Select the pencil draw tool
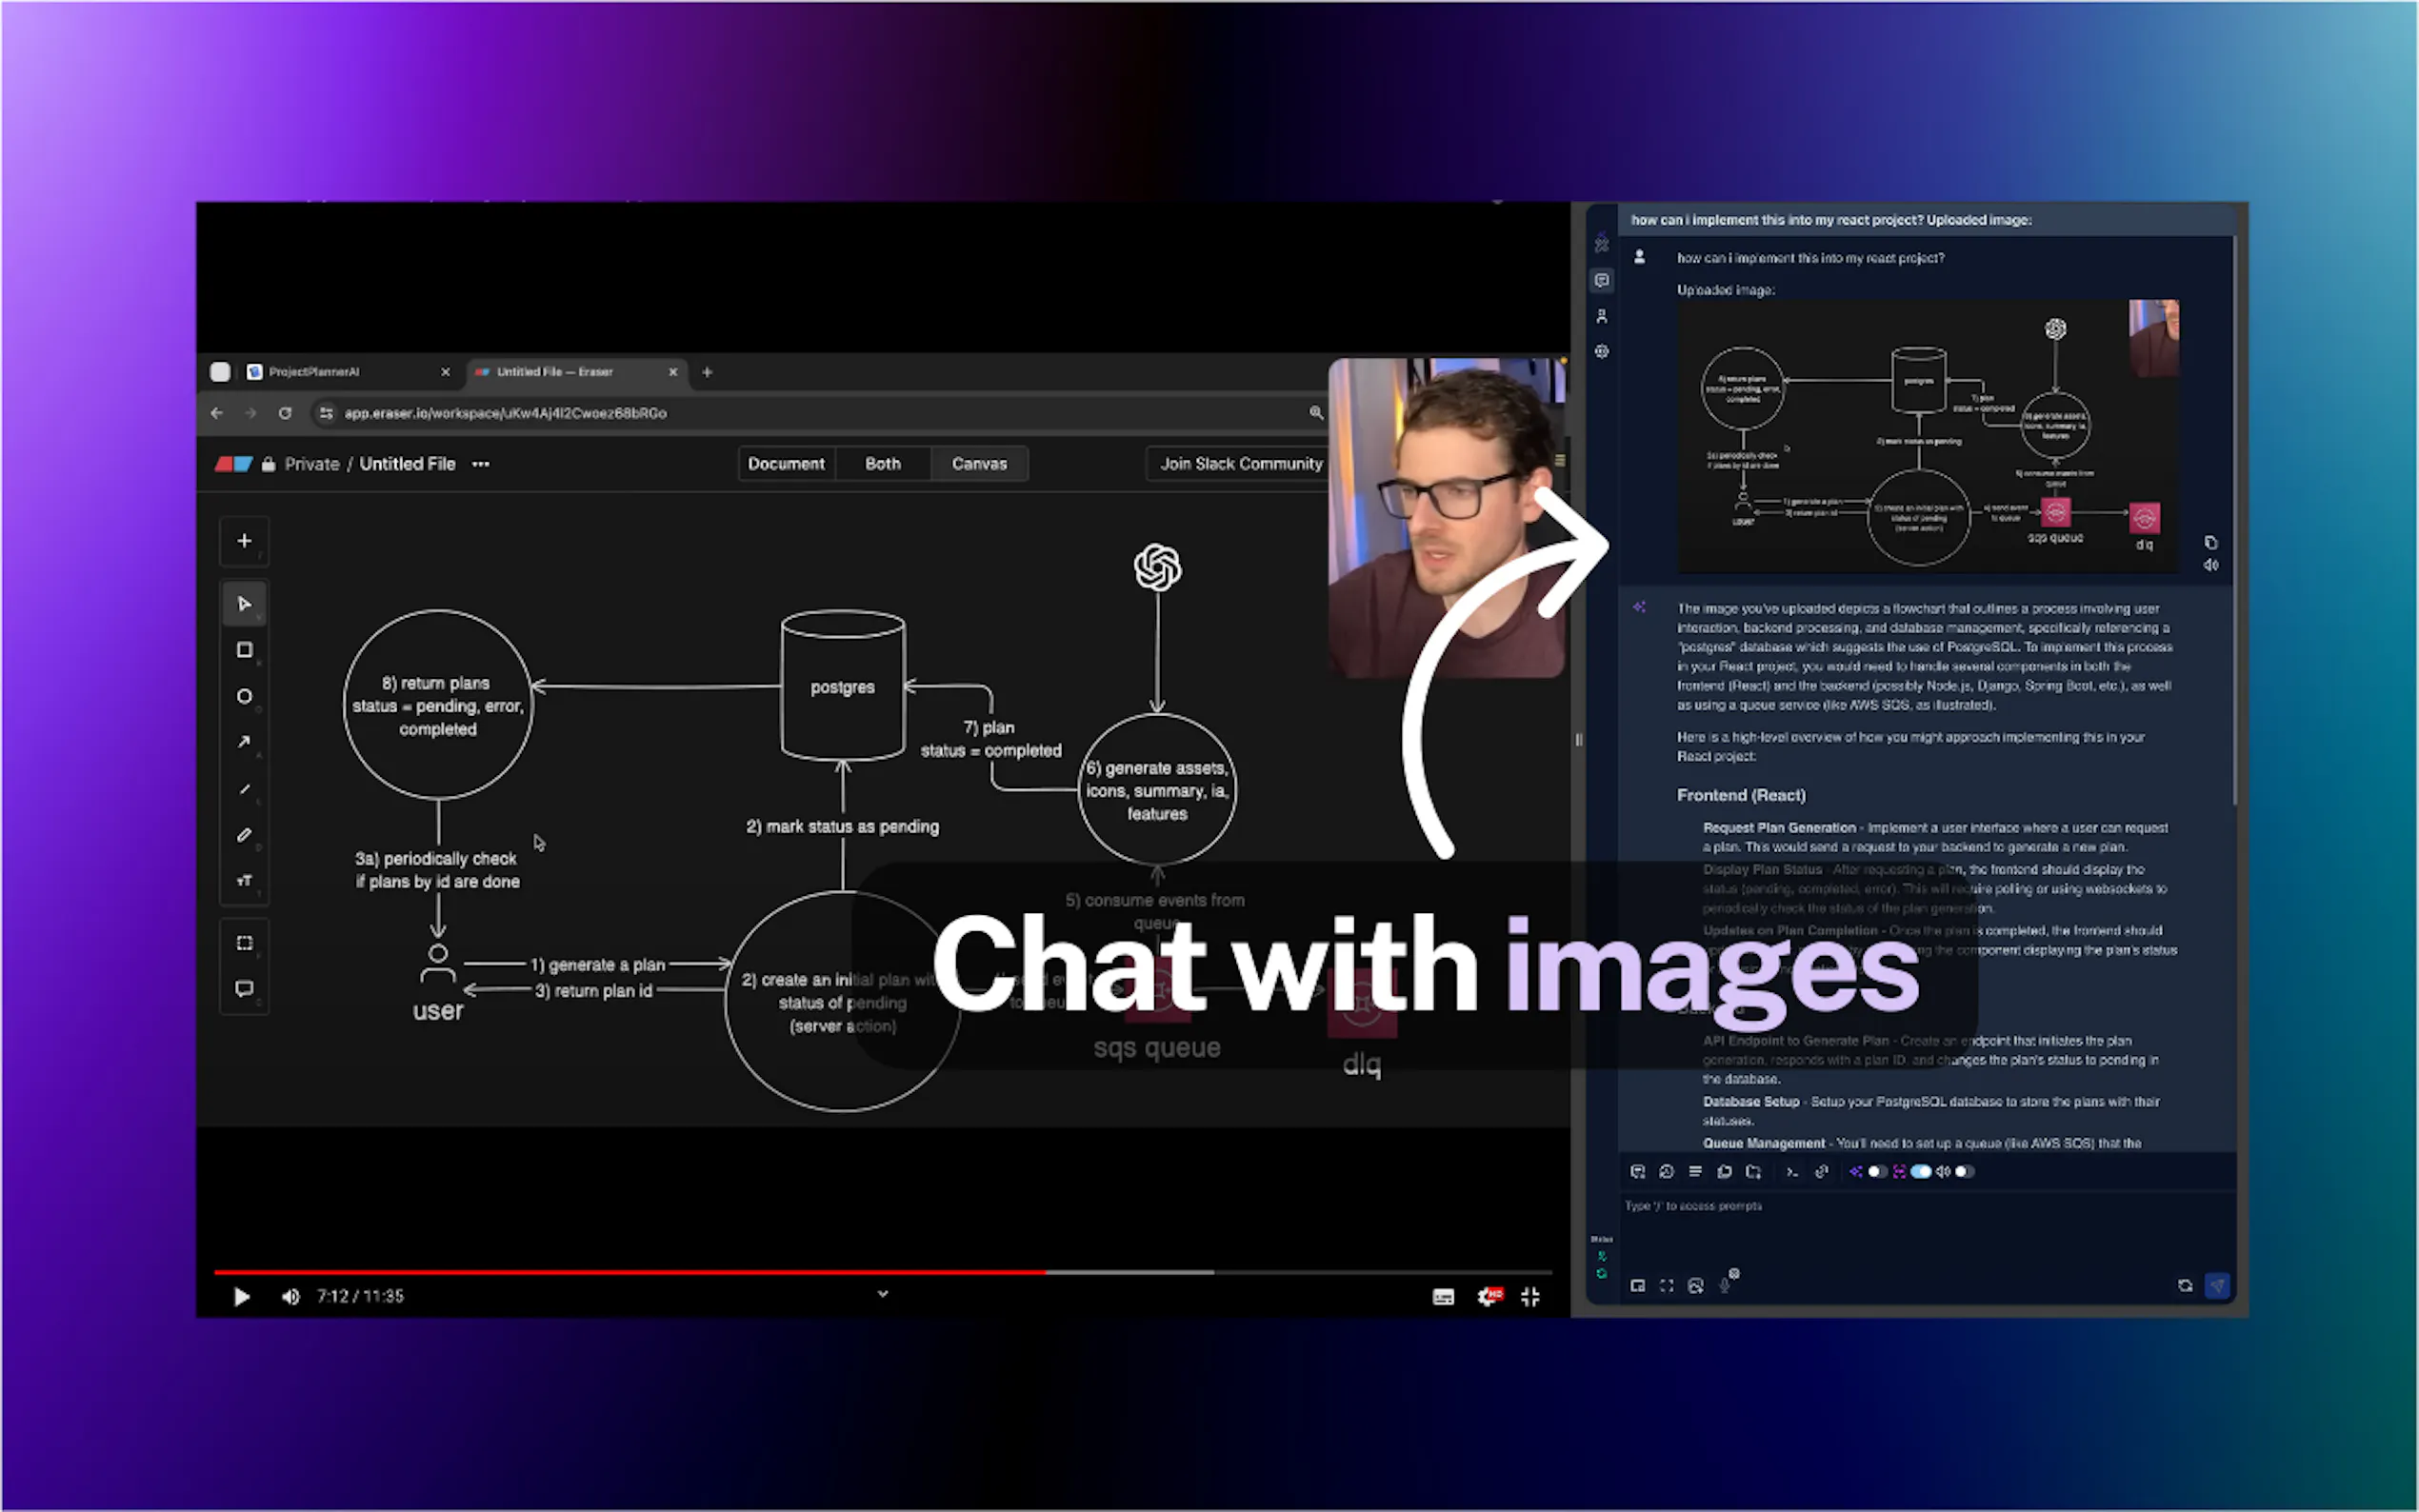Image resolution: width=2419 pixels, height=1512 pixels. pyautogui.click(x=244, y=835)
